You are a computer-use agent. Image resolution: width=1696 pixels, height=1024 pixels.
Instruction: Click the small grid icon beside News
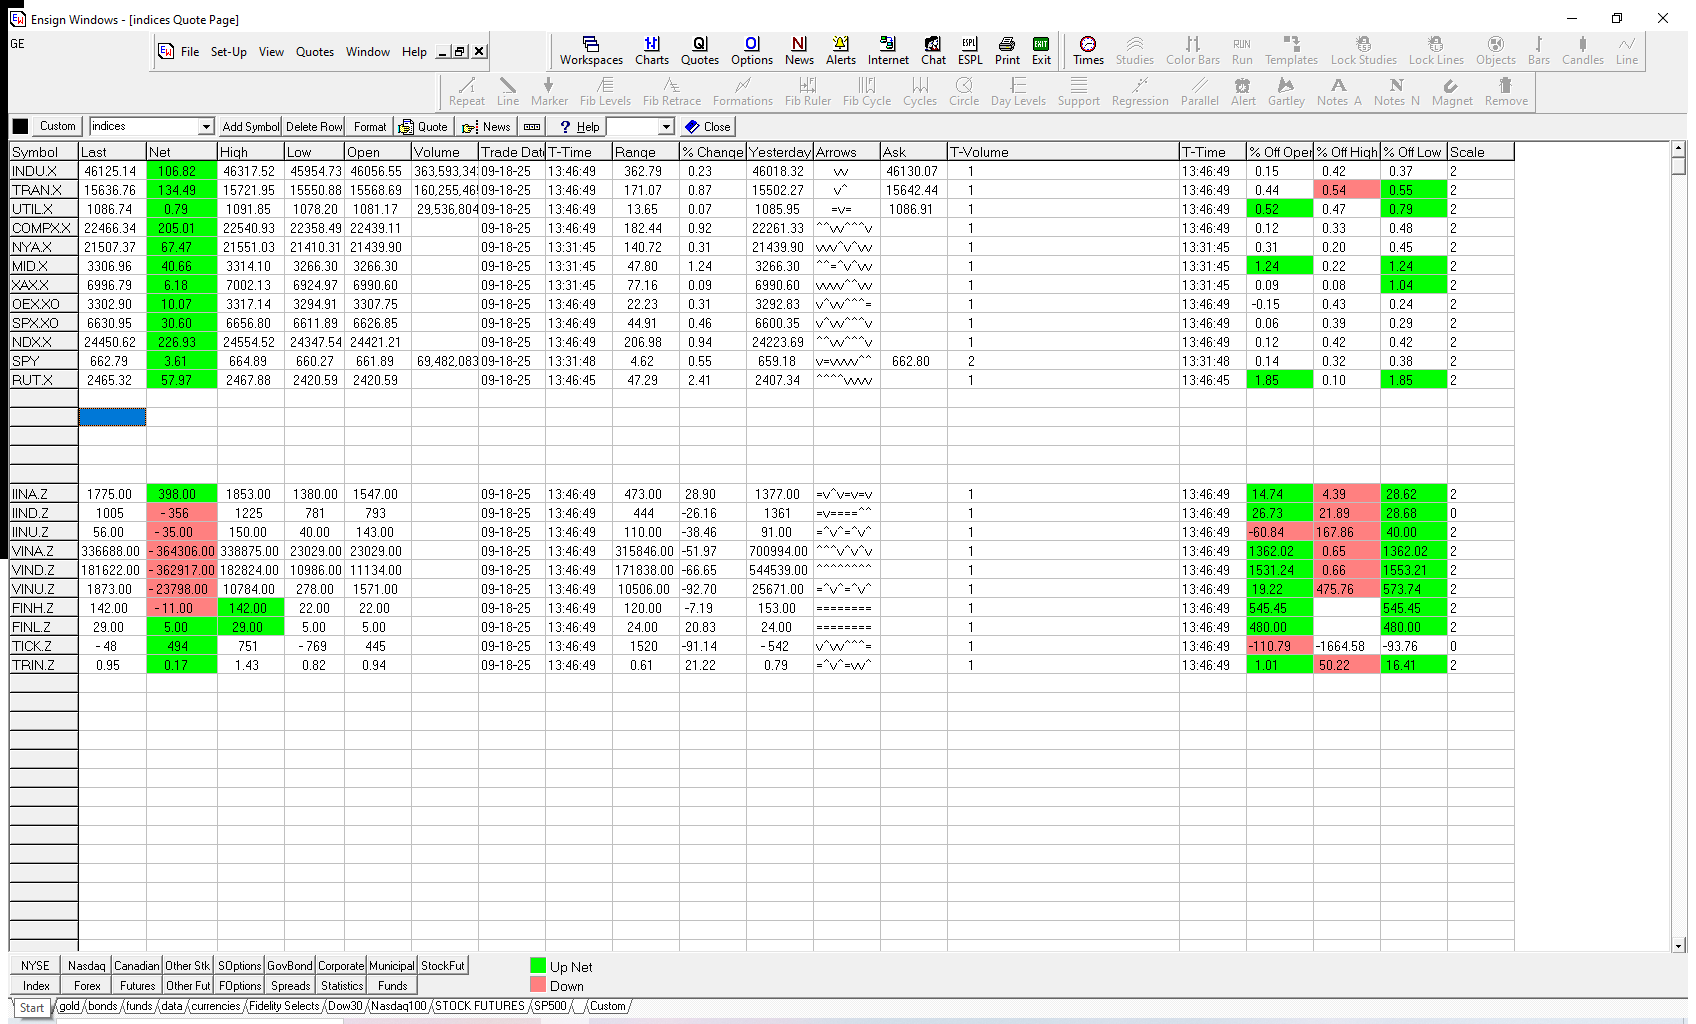click(532, 127)
